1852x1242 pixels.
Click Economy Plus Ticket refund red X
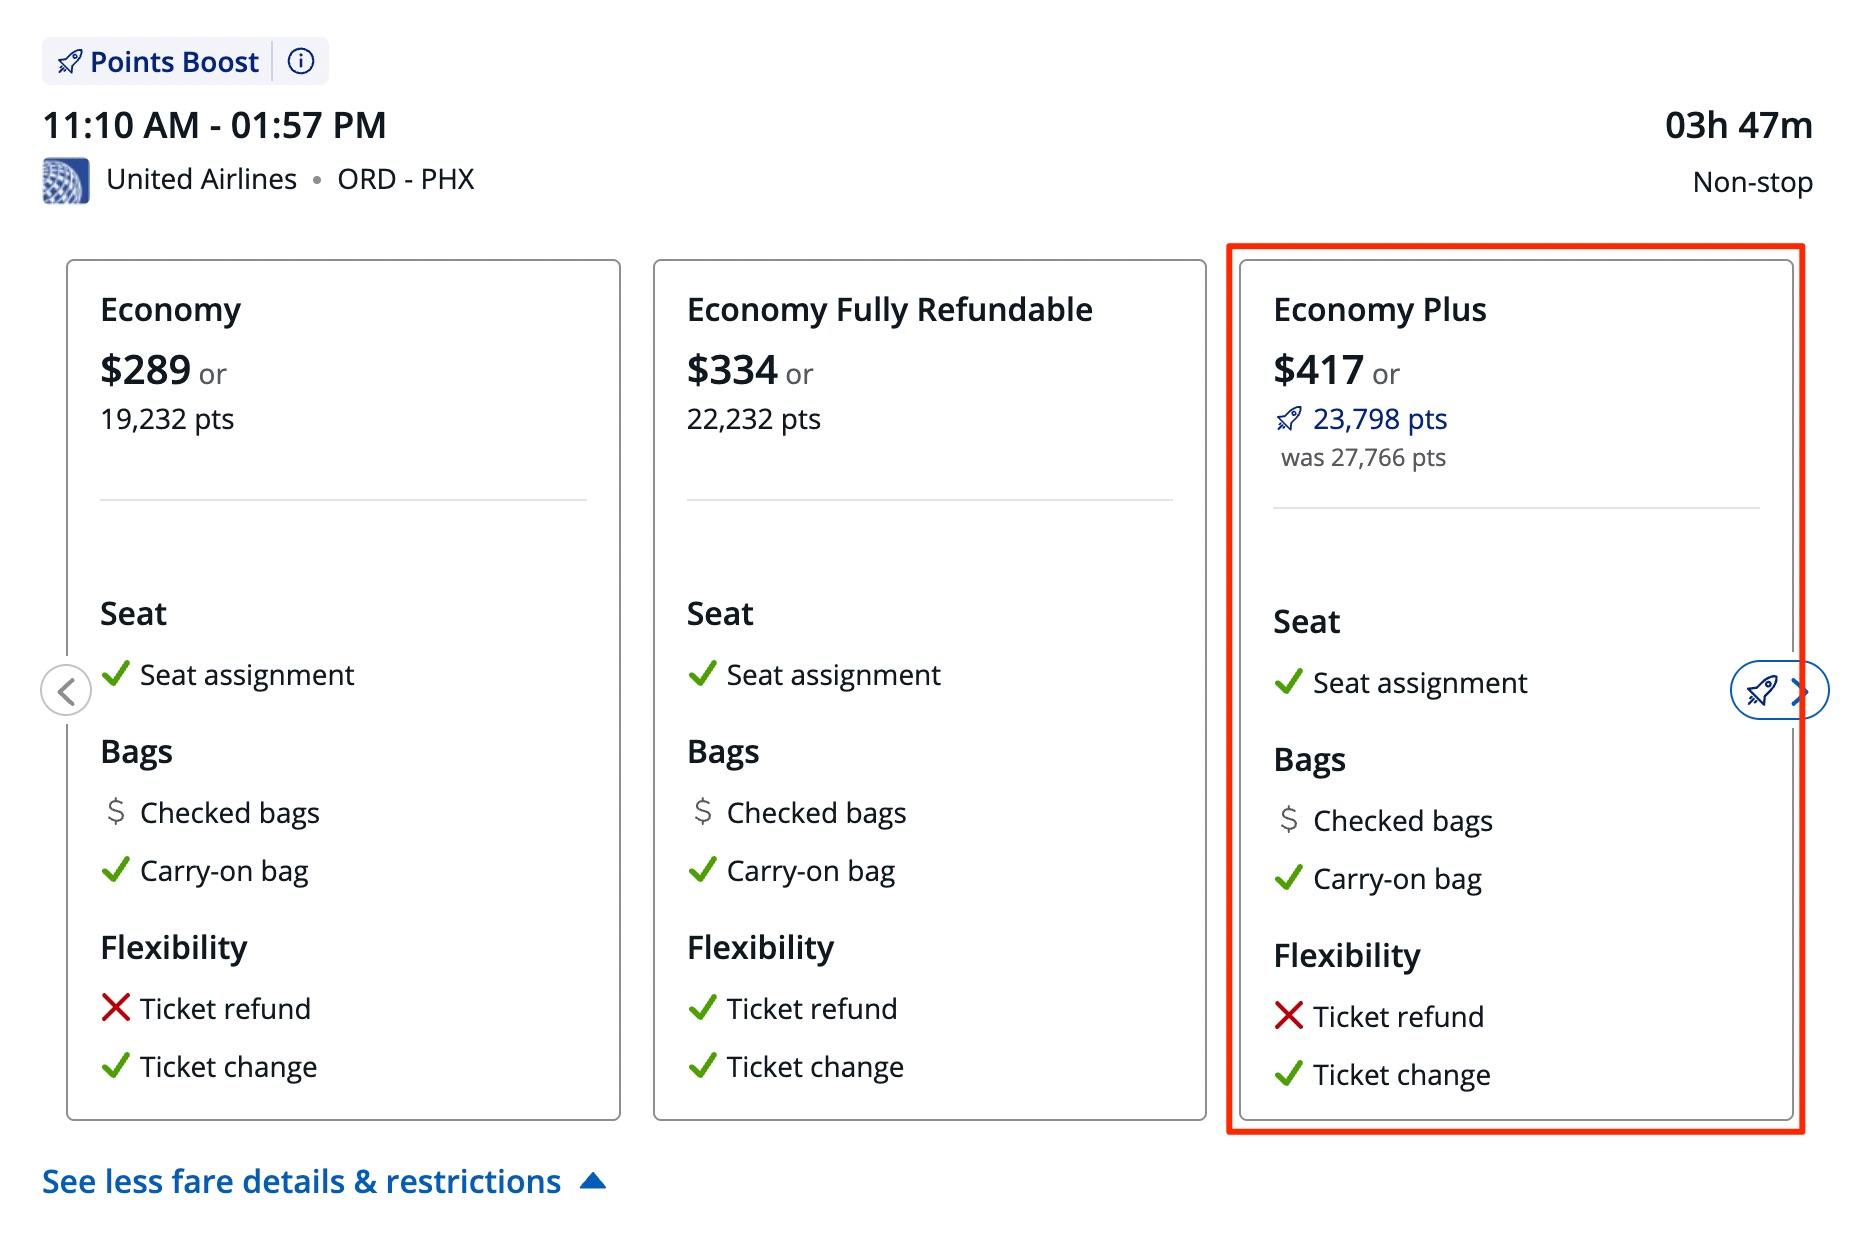tap(1289, 1015)
